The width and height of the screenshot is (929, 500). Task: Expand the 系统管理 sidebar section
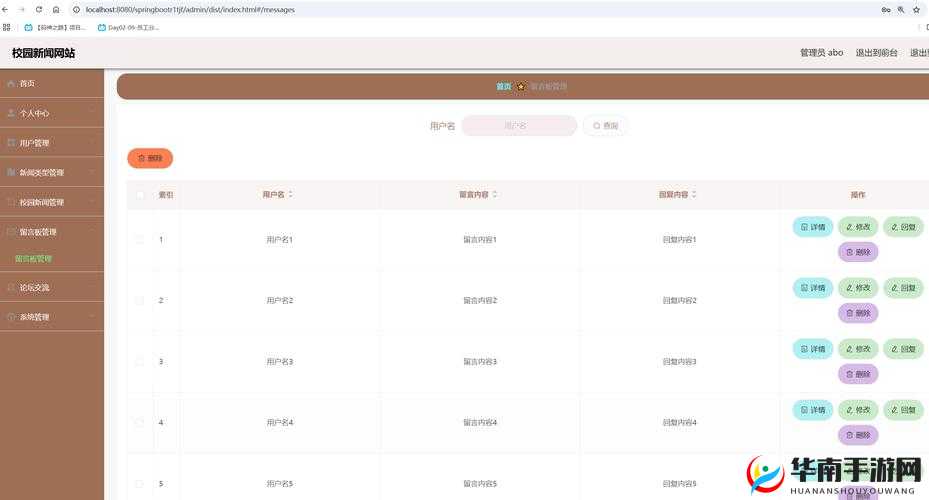pyautogui.click(x=52, y=317)
